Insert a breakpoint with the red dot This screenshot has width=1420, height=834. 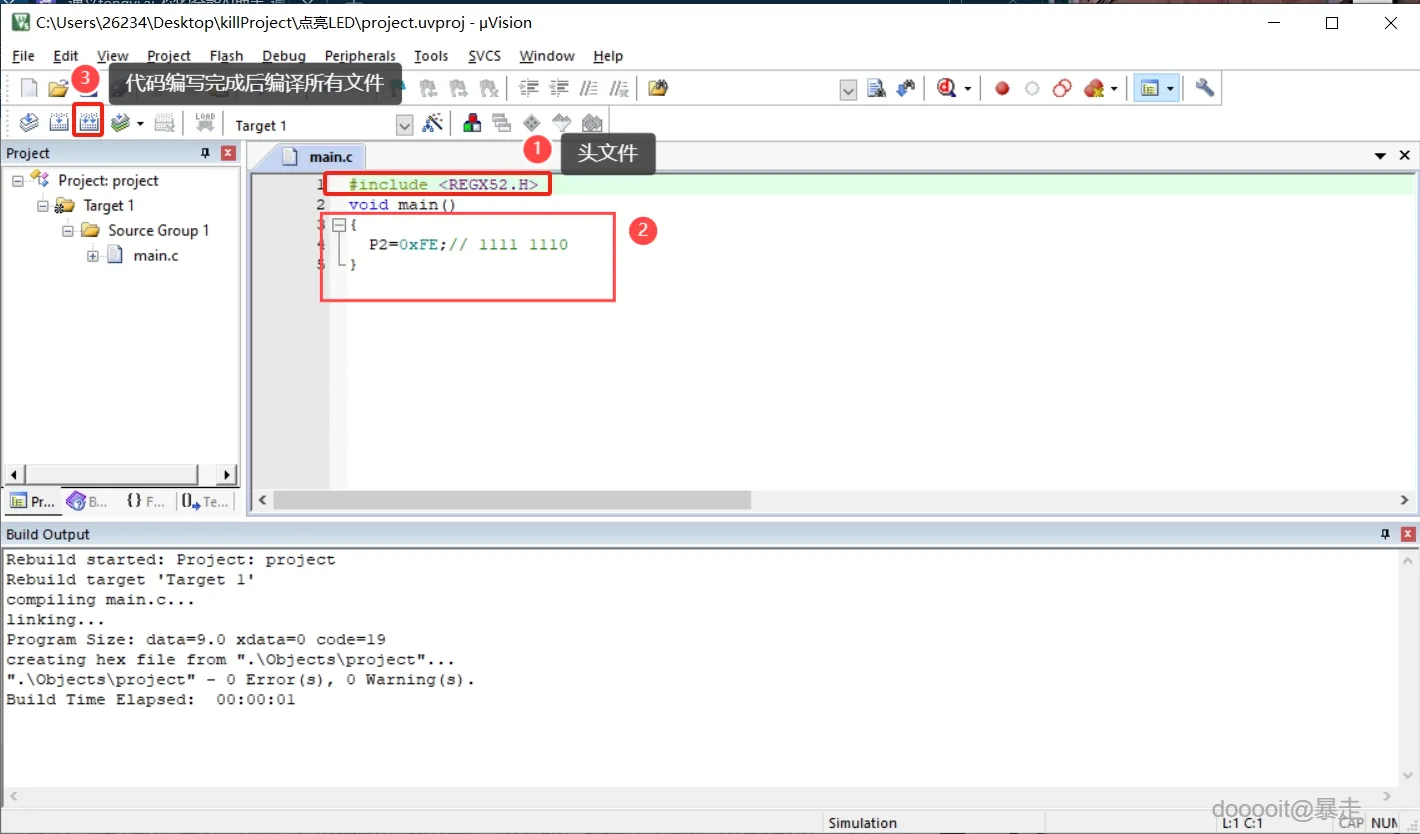pyautogui.click(x=1002, y=88)
